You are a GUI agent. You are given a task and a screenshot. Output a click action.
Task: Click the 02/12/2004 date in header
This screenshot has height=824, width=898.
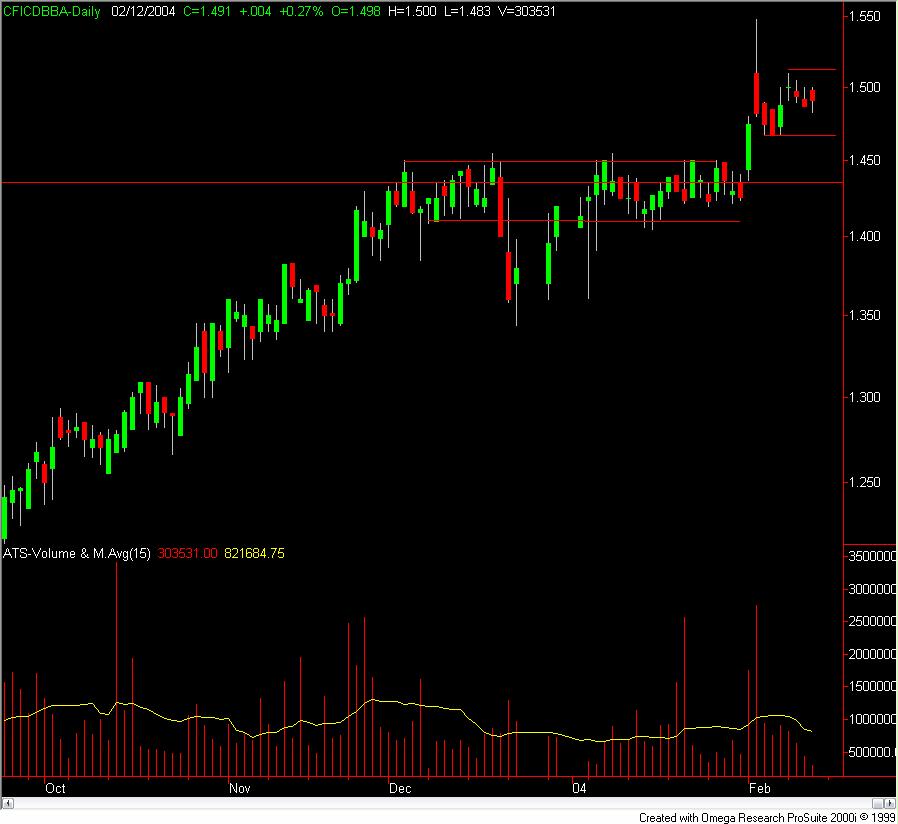pyautogui.click(x=143, y=12)
